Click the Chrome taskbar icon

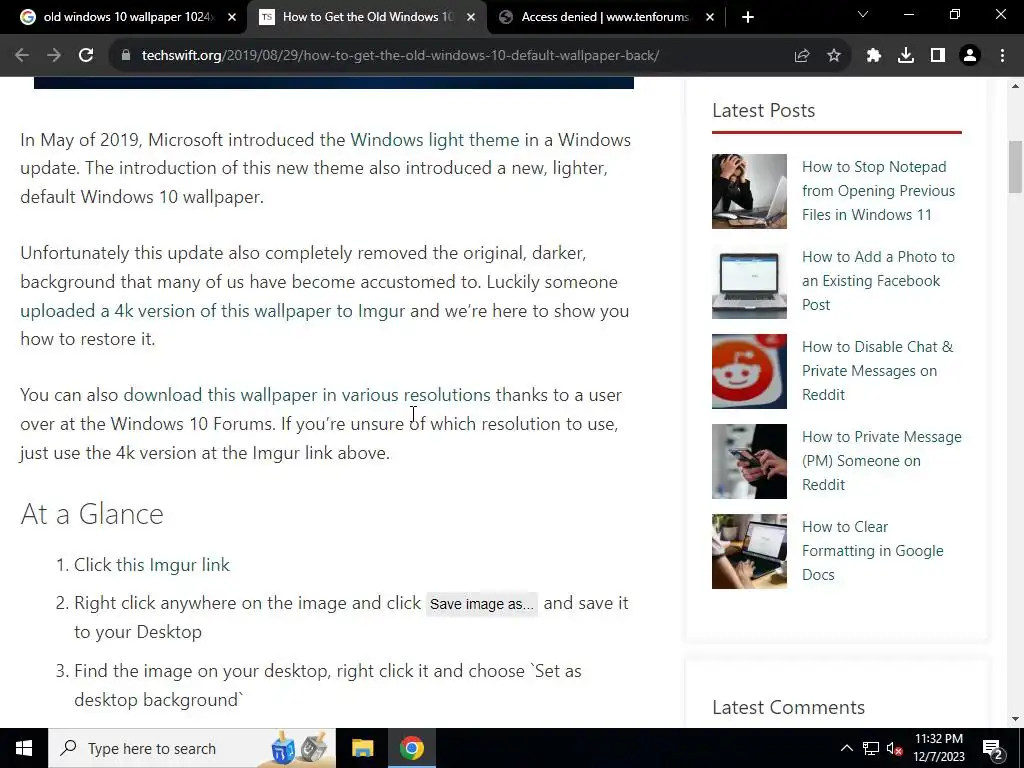pos(412,748)
